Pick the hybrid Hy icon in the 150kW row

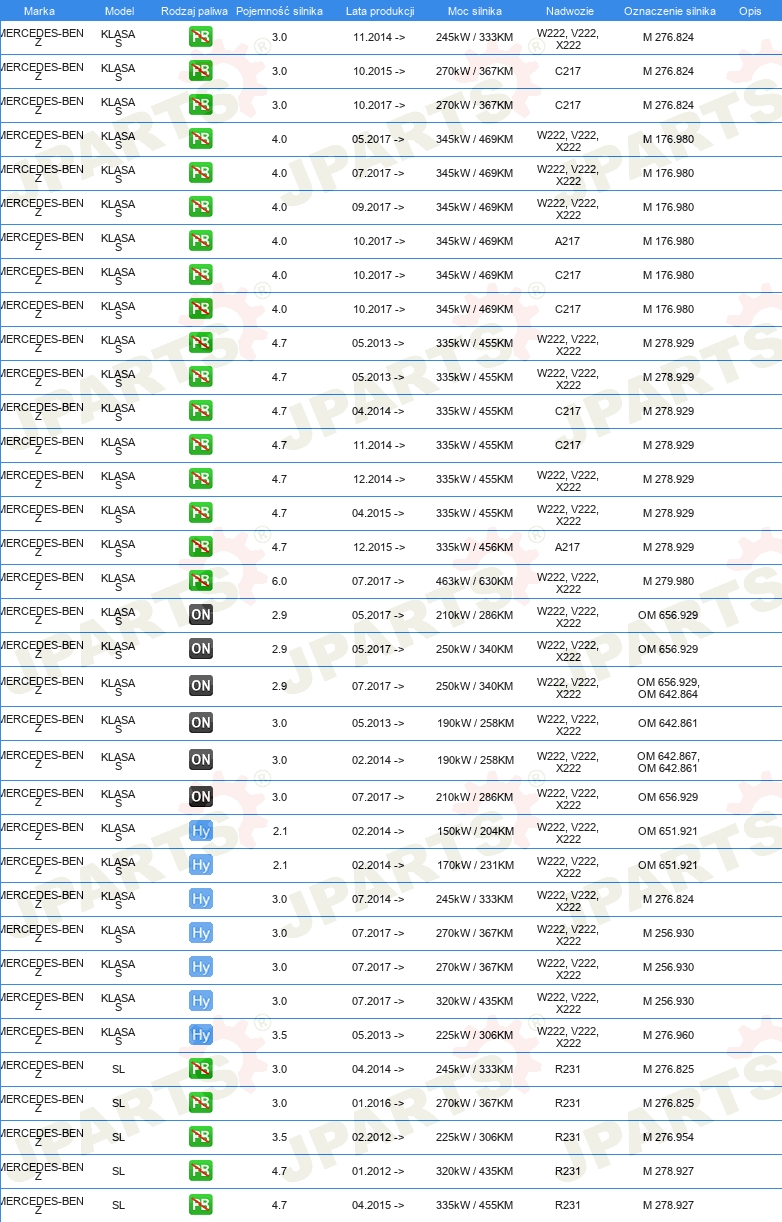click(x=201, y=831)
